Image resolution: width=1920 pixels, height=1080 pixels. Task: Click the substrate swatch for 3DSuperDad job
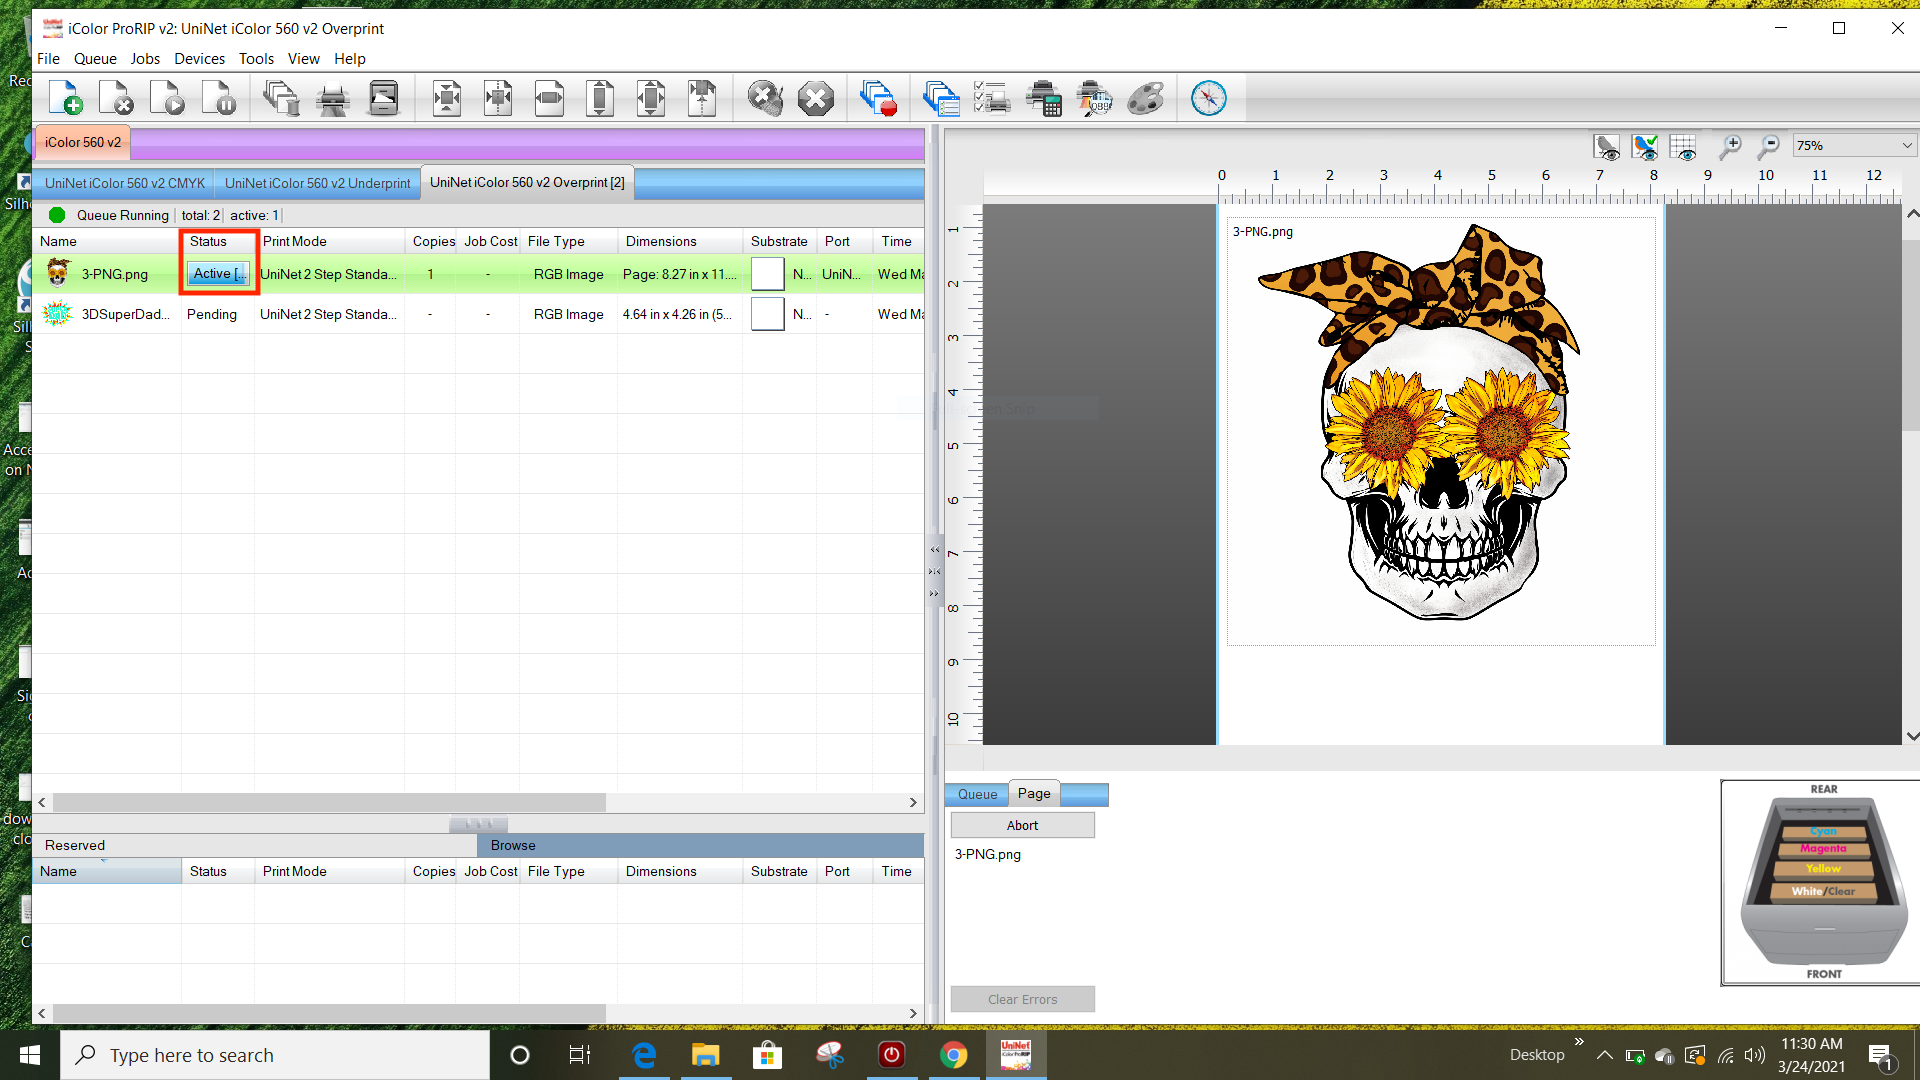(x=767, y=314)
